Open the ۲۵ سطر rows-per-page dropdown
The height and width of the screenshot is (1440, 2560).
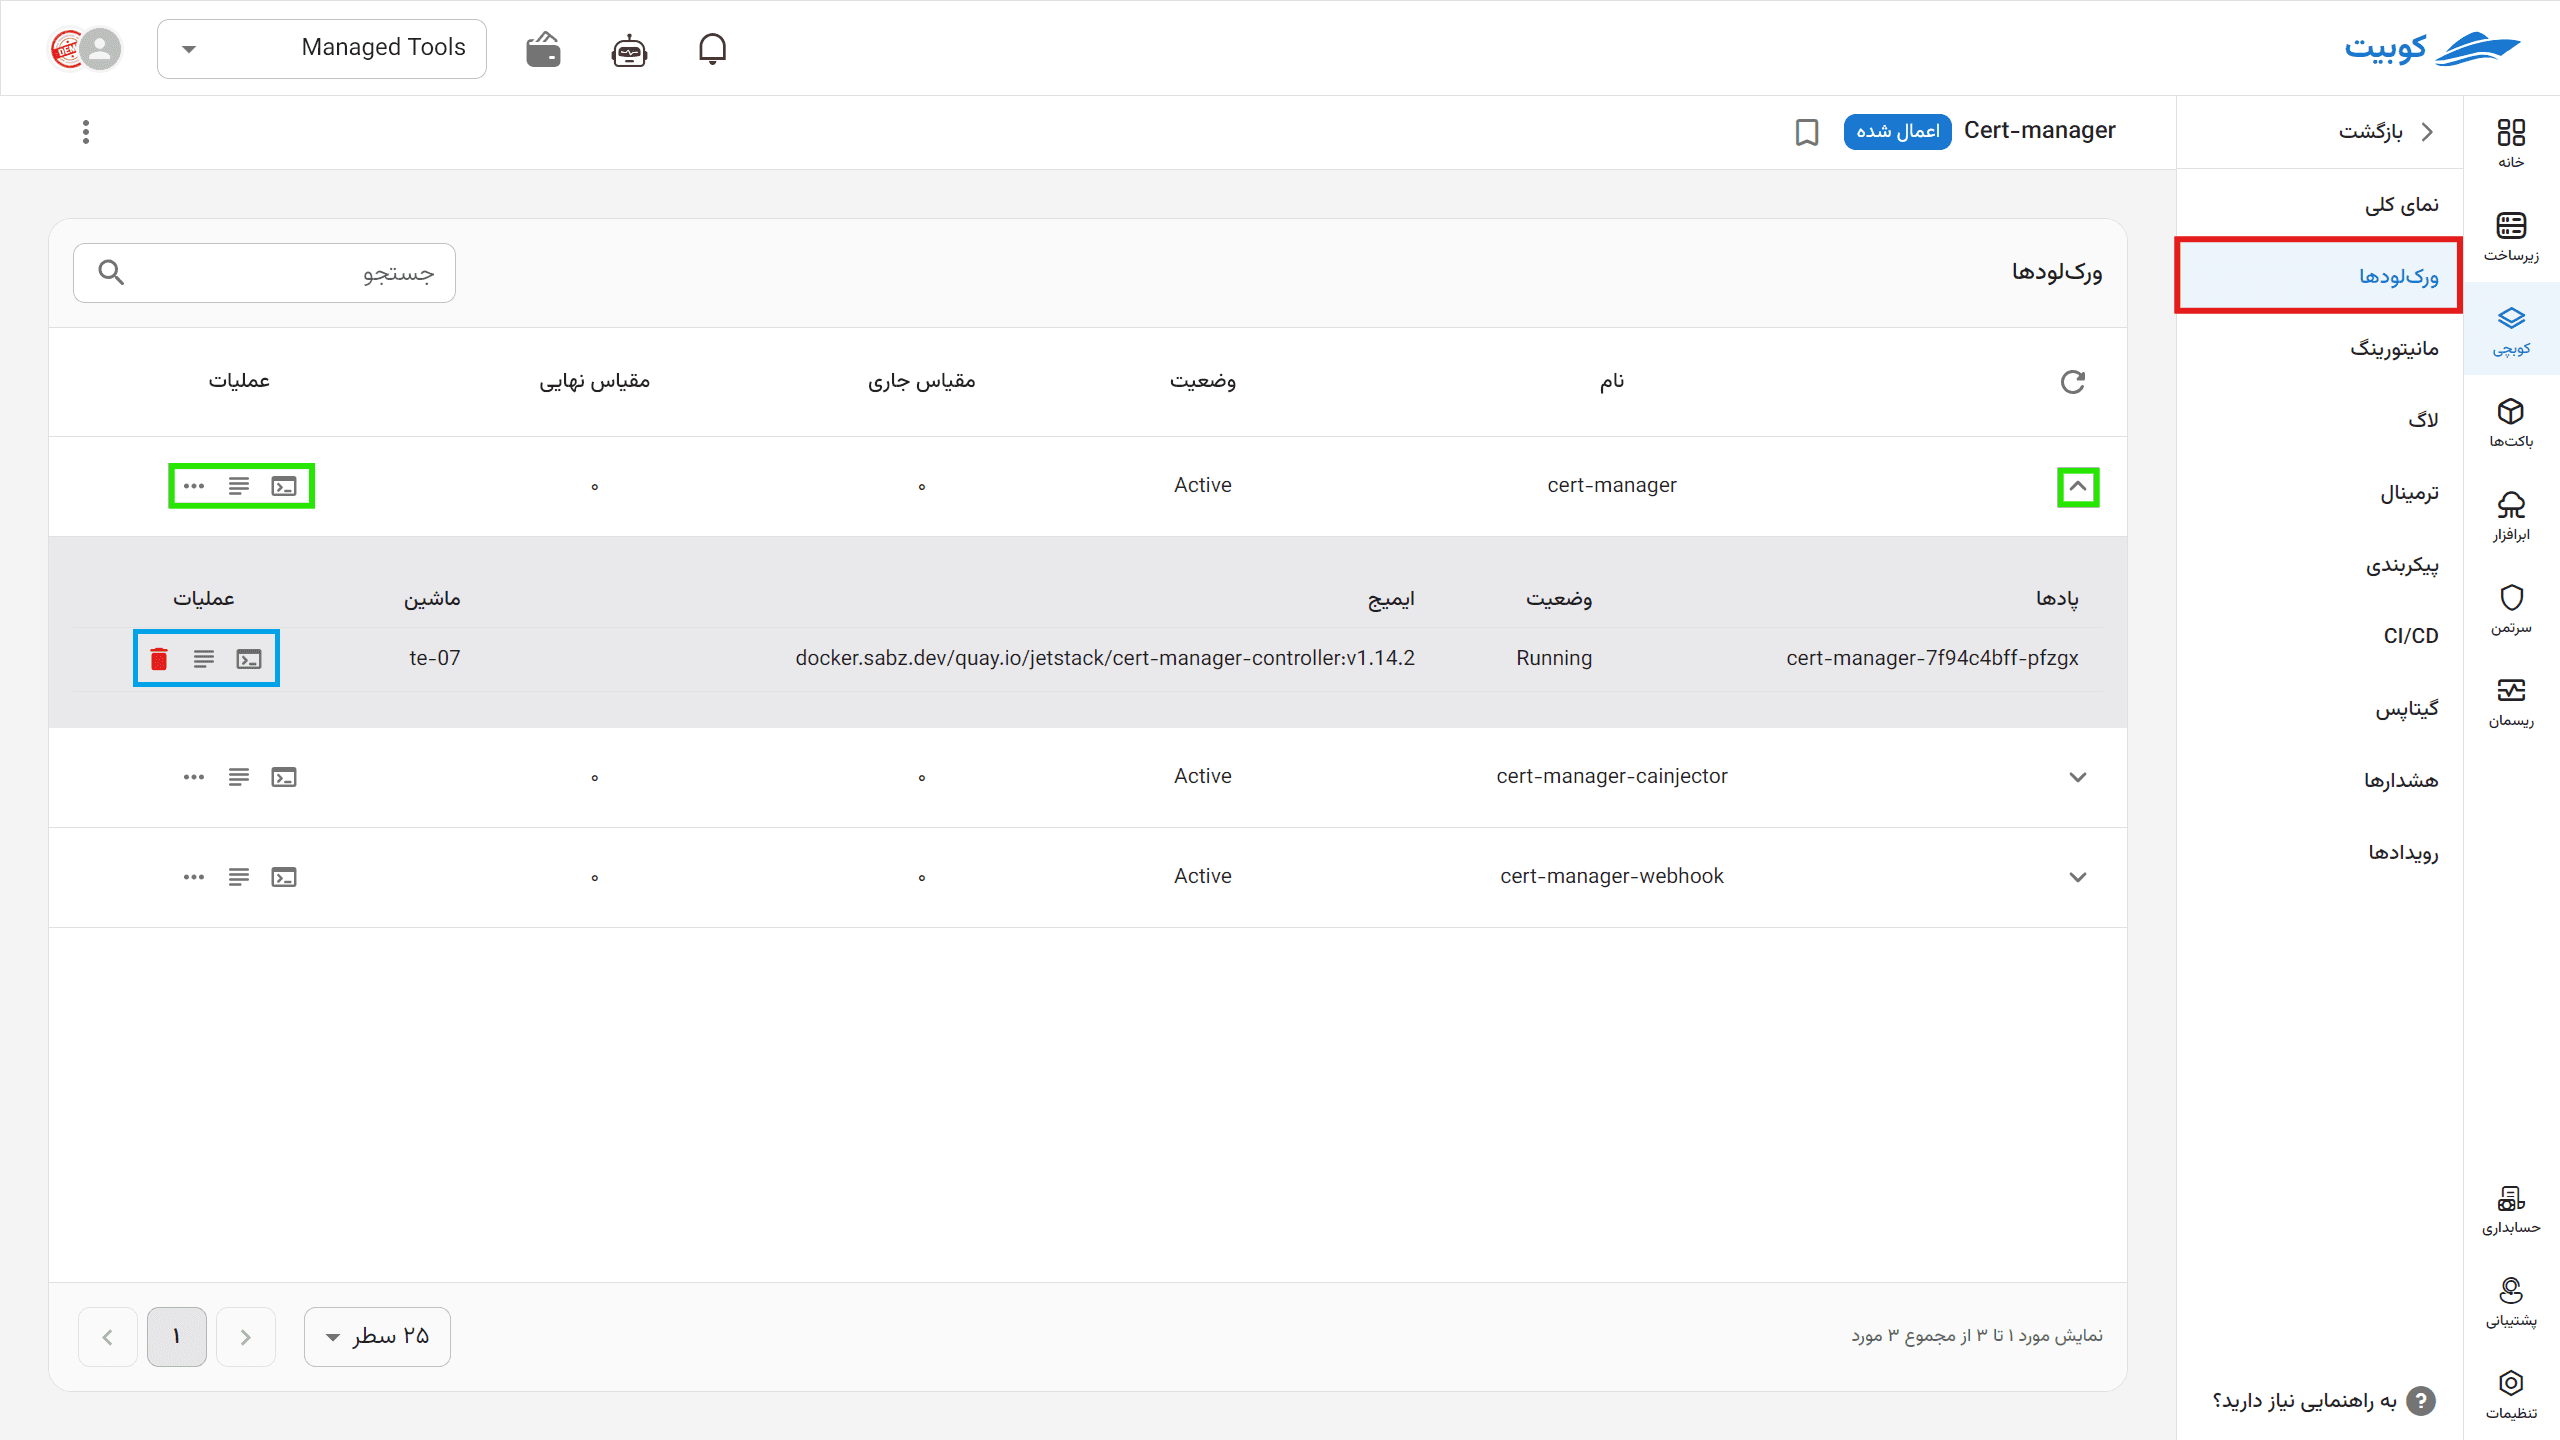[x=377, y=1336]
